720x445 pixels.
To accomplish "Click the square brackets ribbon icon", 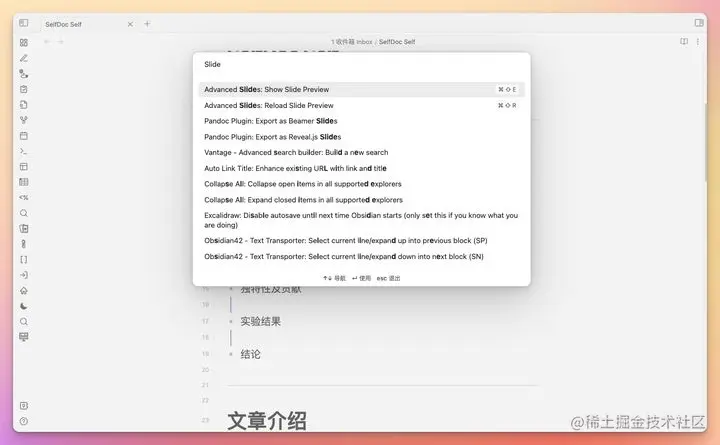I will (x=24, y=259).
